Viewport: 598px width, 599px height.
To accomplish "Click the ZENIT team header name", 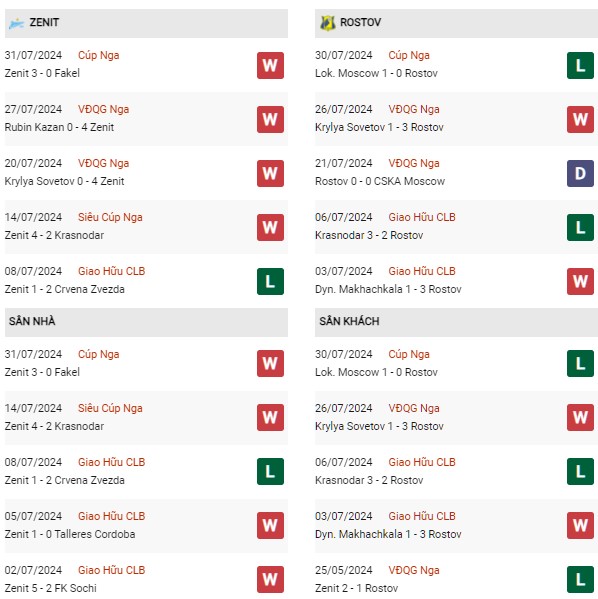I will click(x=44, y=23).
